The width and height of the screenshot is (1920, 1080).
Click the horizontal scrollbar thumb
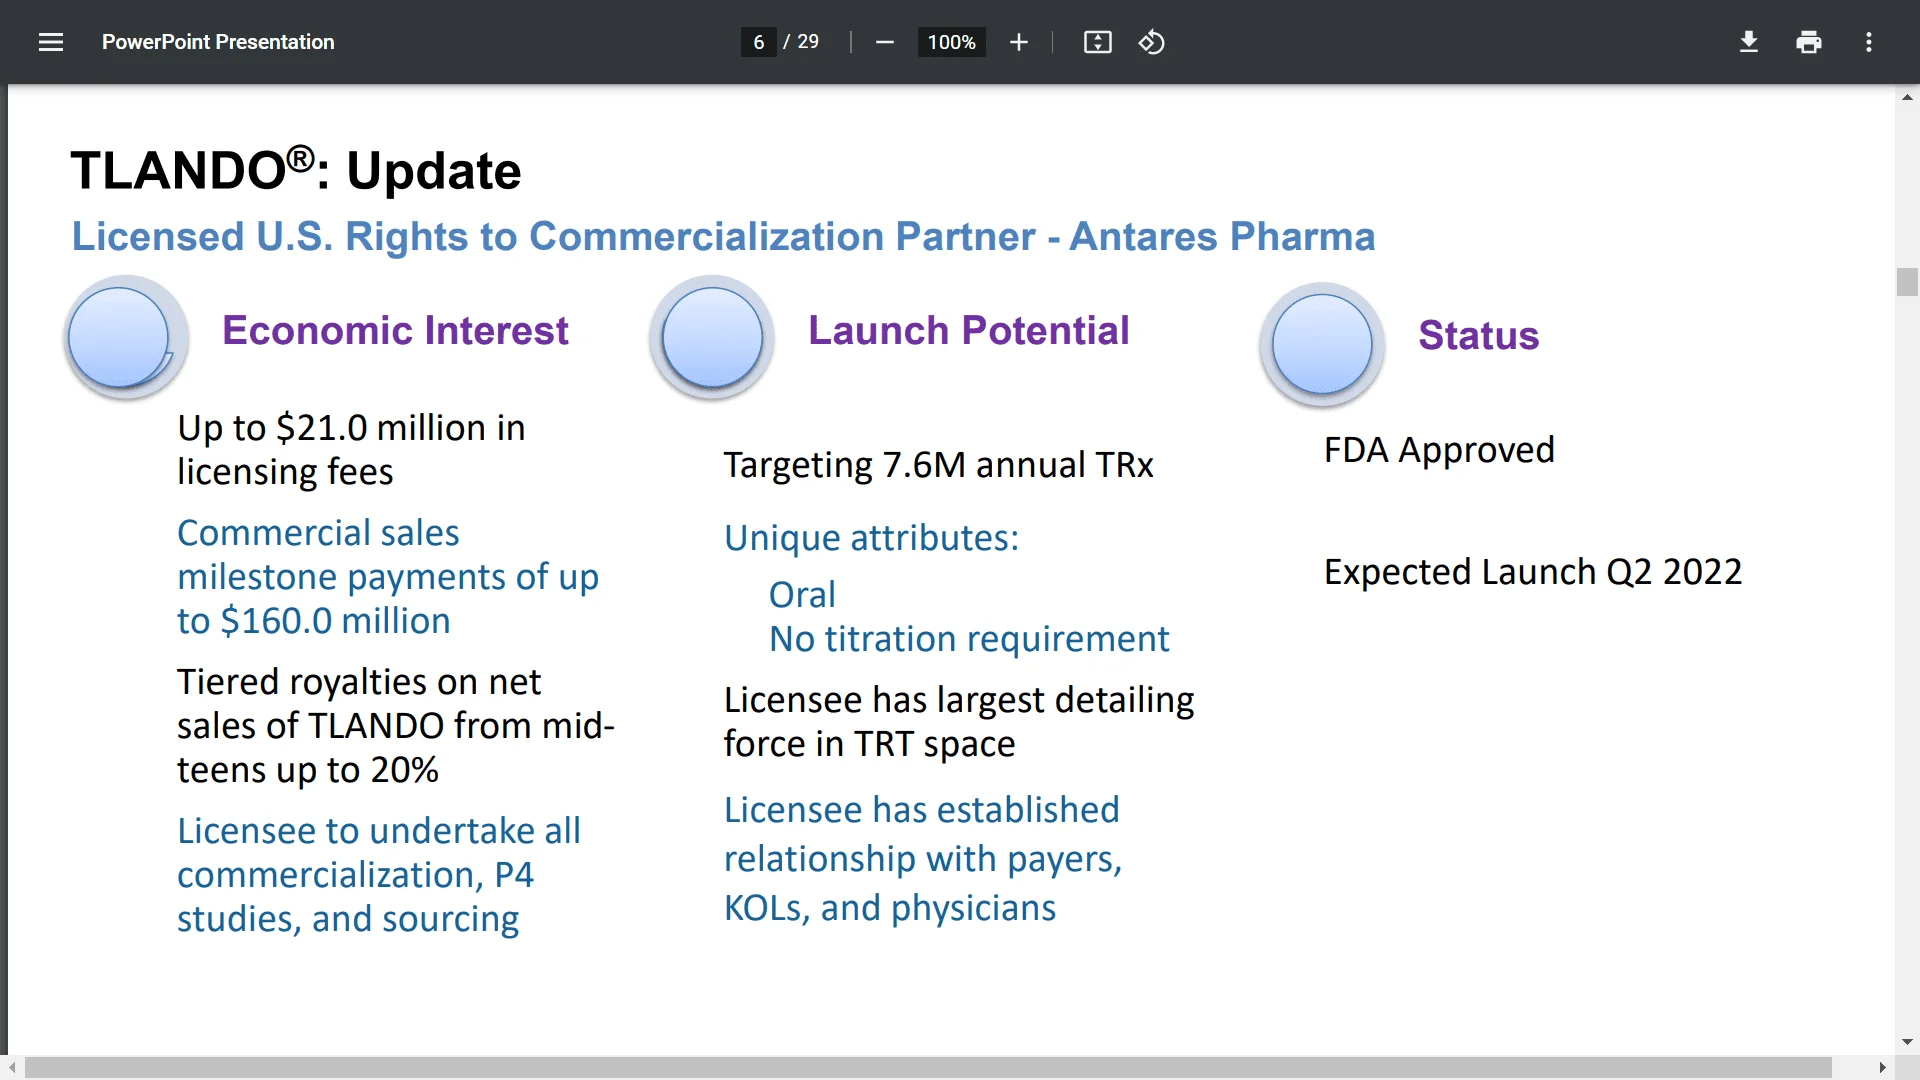[x=928, y=1068]
